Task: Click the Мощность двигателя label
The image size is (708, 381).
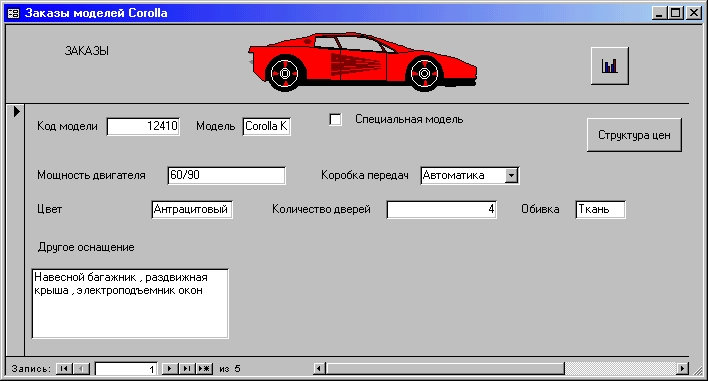Action: tap(91, 175)
